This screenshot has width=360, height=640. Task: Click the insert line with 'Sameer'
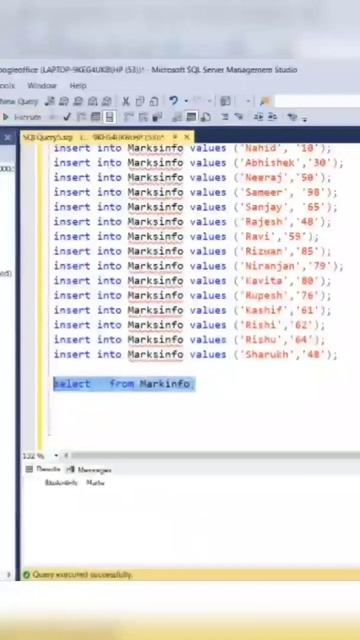click(x=196, y=192)
